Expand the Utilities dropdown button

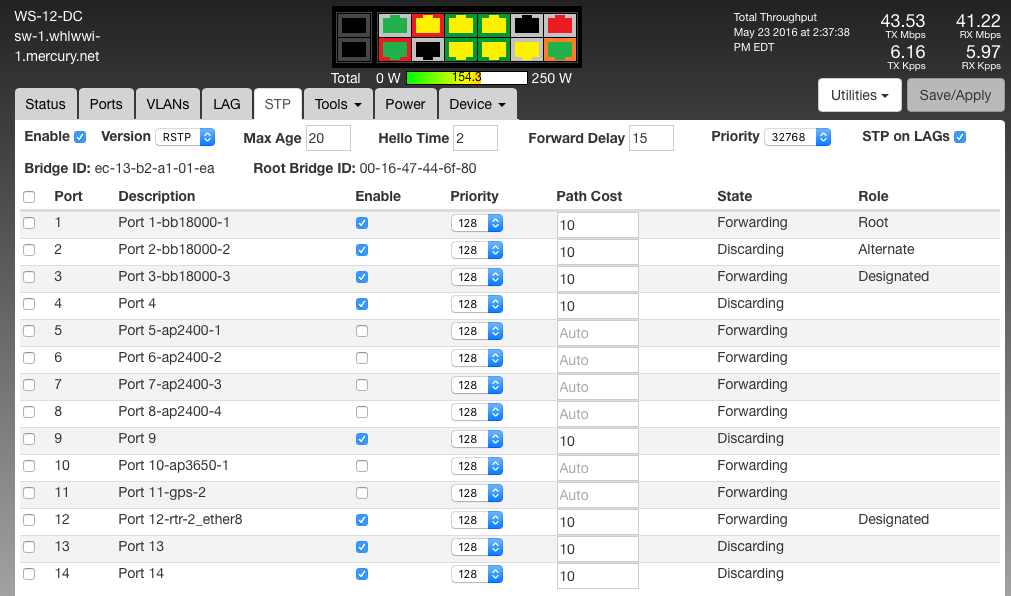pyautogui.click(x=860, y=95)
